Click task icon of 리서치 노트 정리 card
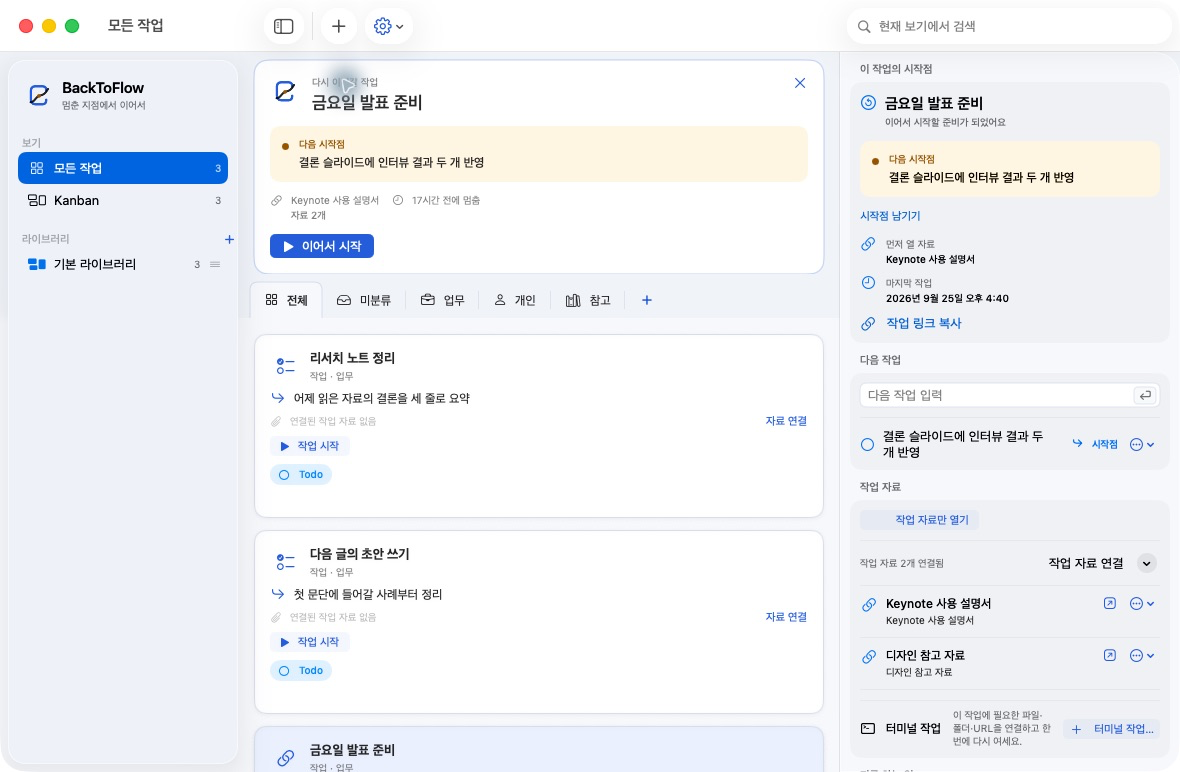The width and height of the screenshot is (1180, 772). (x=285, y=366)
